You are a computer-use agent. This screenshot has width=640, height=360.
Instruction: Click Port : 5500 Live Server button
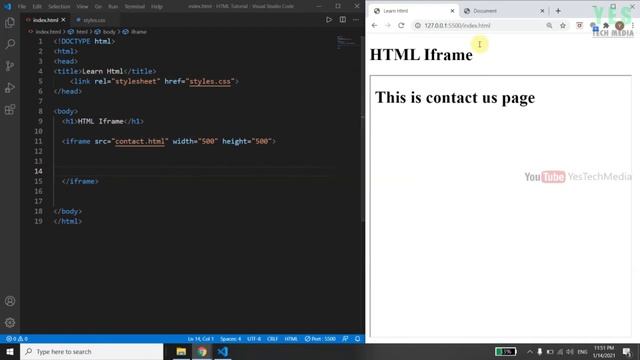click(x=320, y=339)
